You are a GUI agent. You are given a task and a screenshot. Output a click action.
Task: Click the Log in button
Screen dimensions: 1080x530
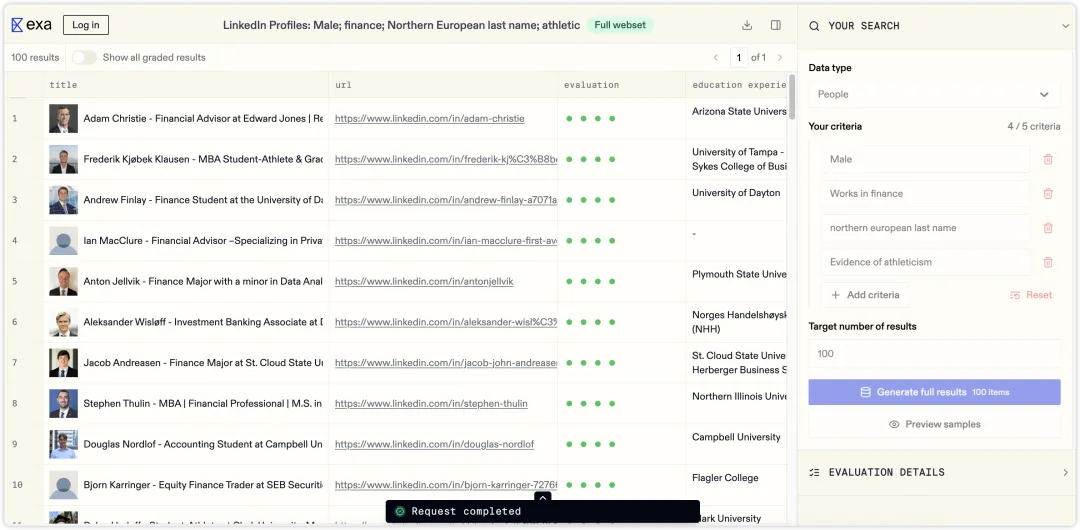point(85,26)
